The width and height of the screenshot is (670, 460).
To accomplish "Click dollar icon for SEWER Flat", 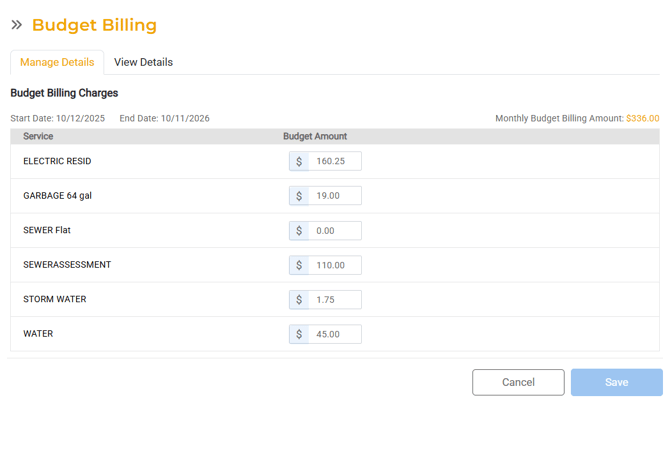I will coord(299,231).
